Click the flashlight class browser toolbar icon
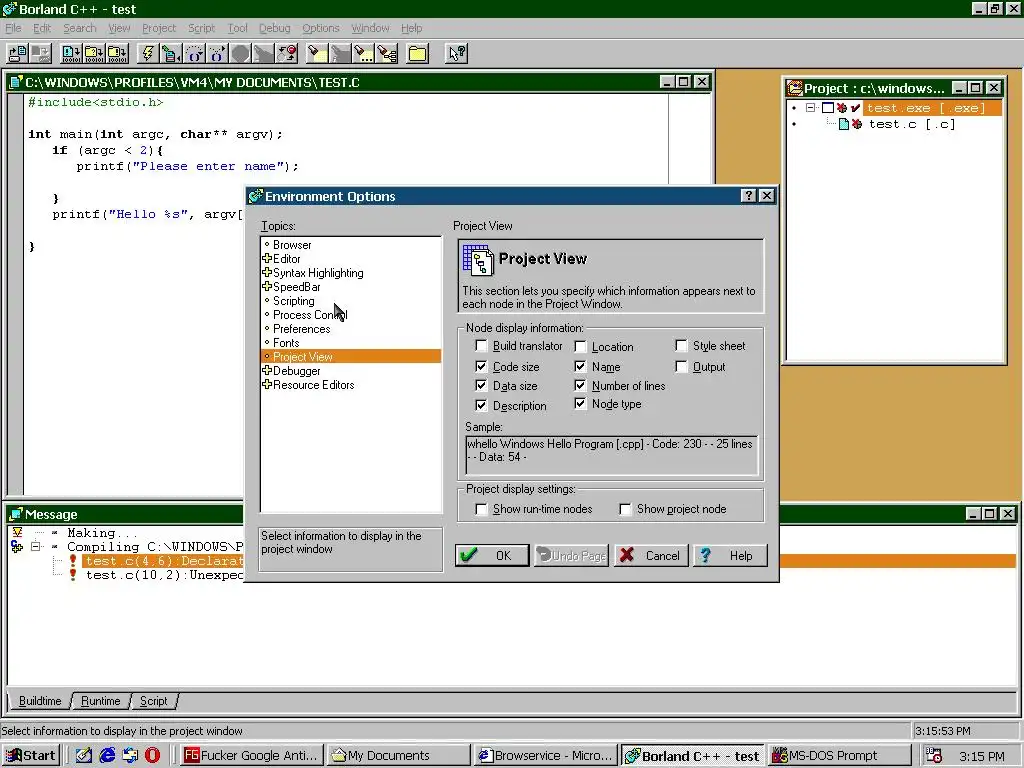 [387, 53]
